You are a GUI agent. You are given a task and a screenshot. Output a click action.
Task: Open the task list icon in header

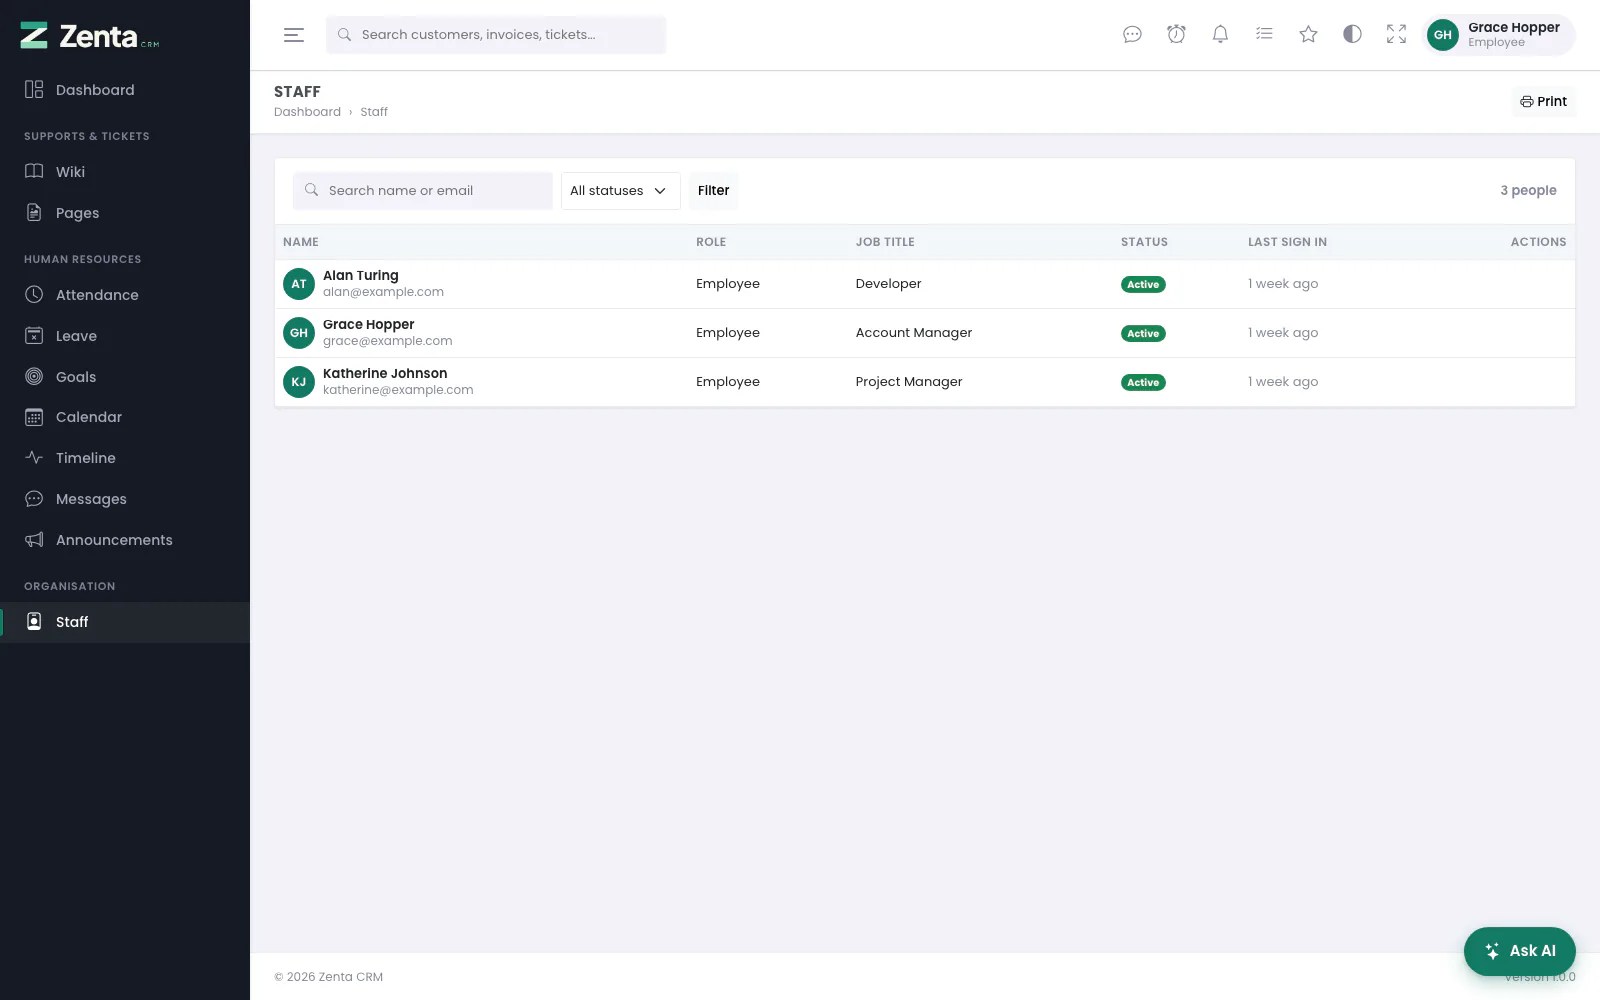pyautogui.click(x=1264, y=35)
